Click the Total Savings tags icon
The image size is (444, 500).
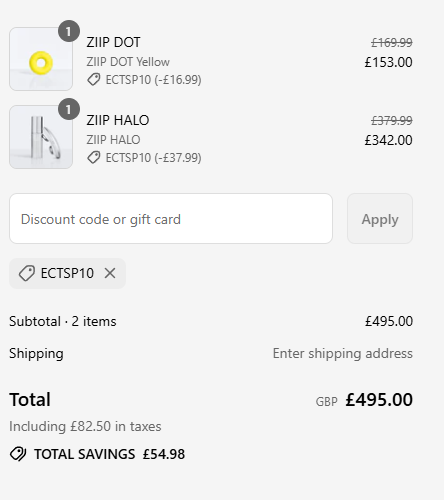click(18, 454)
